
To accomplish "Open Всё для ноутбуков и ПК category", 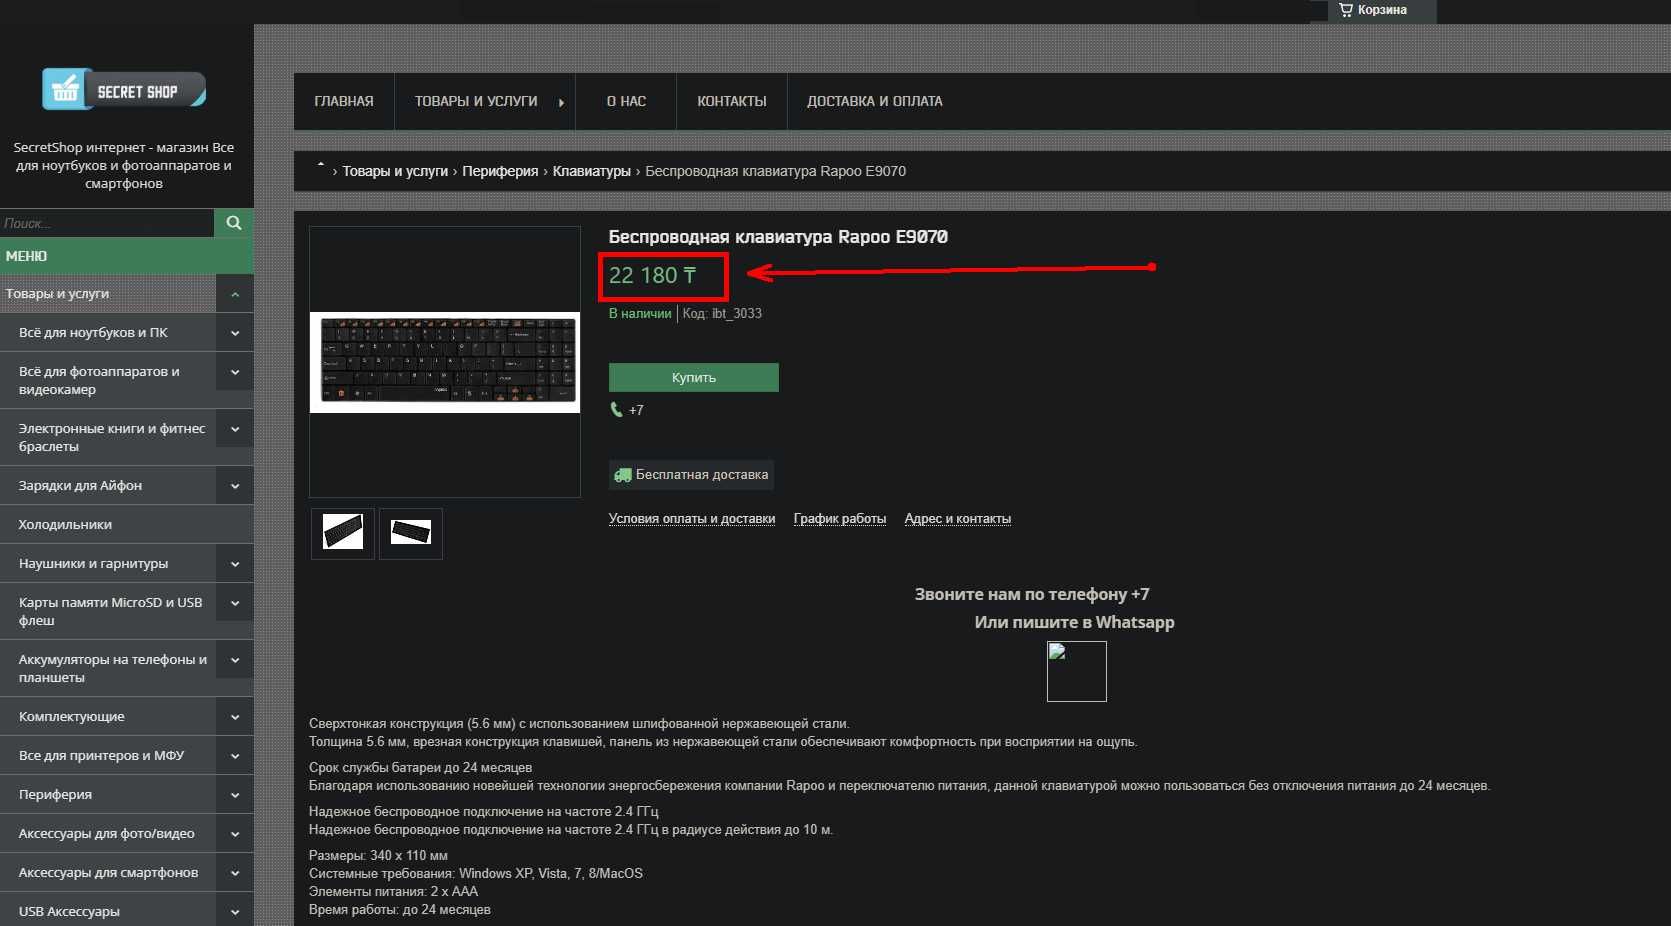I will tap(93, 333).
